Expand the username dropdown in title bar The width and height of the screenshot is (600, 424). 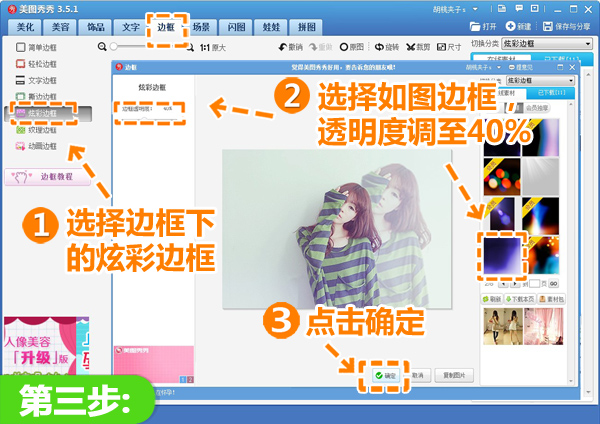click(x=475, y=9)
